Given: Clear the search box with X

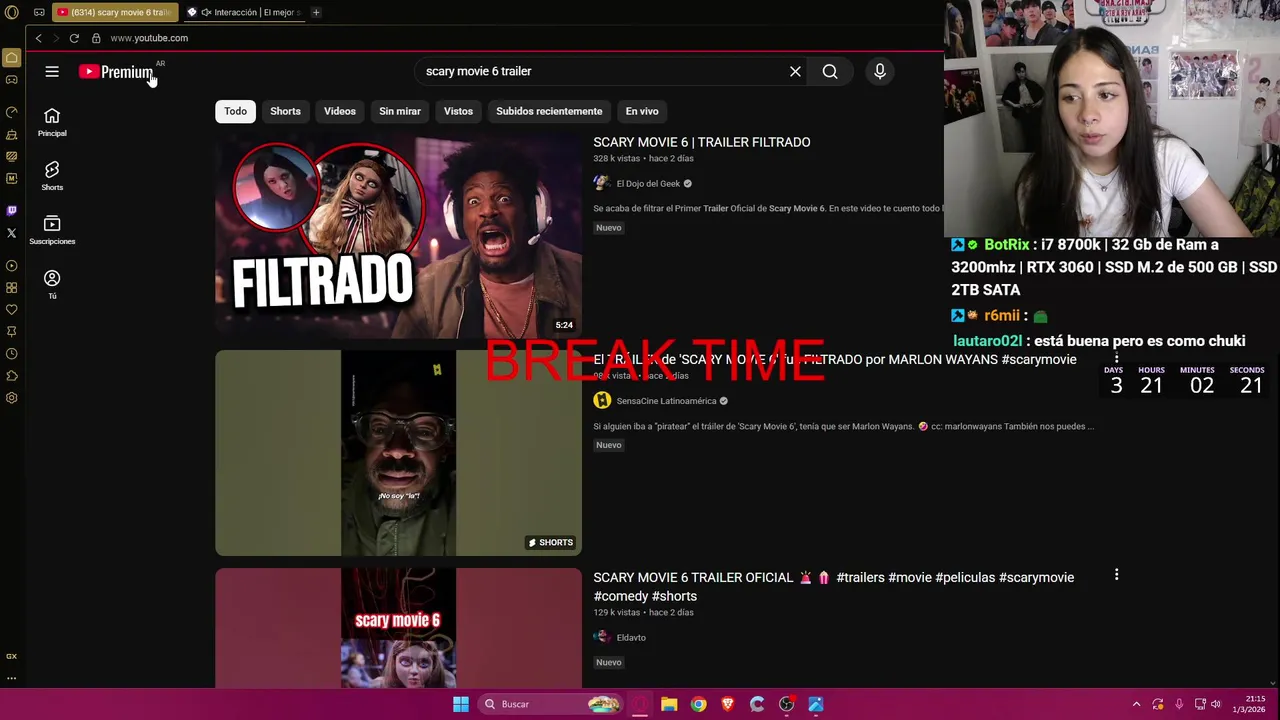Looking at the screenshot, I should tap(795, 71).
